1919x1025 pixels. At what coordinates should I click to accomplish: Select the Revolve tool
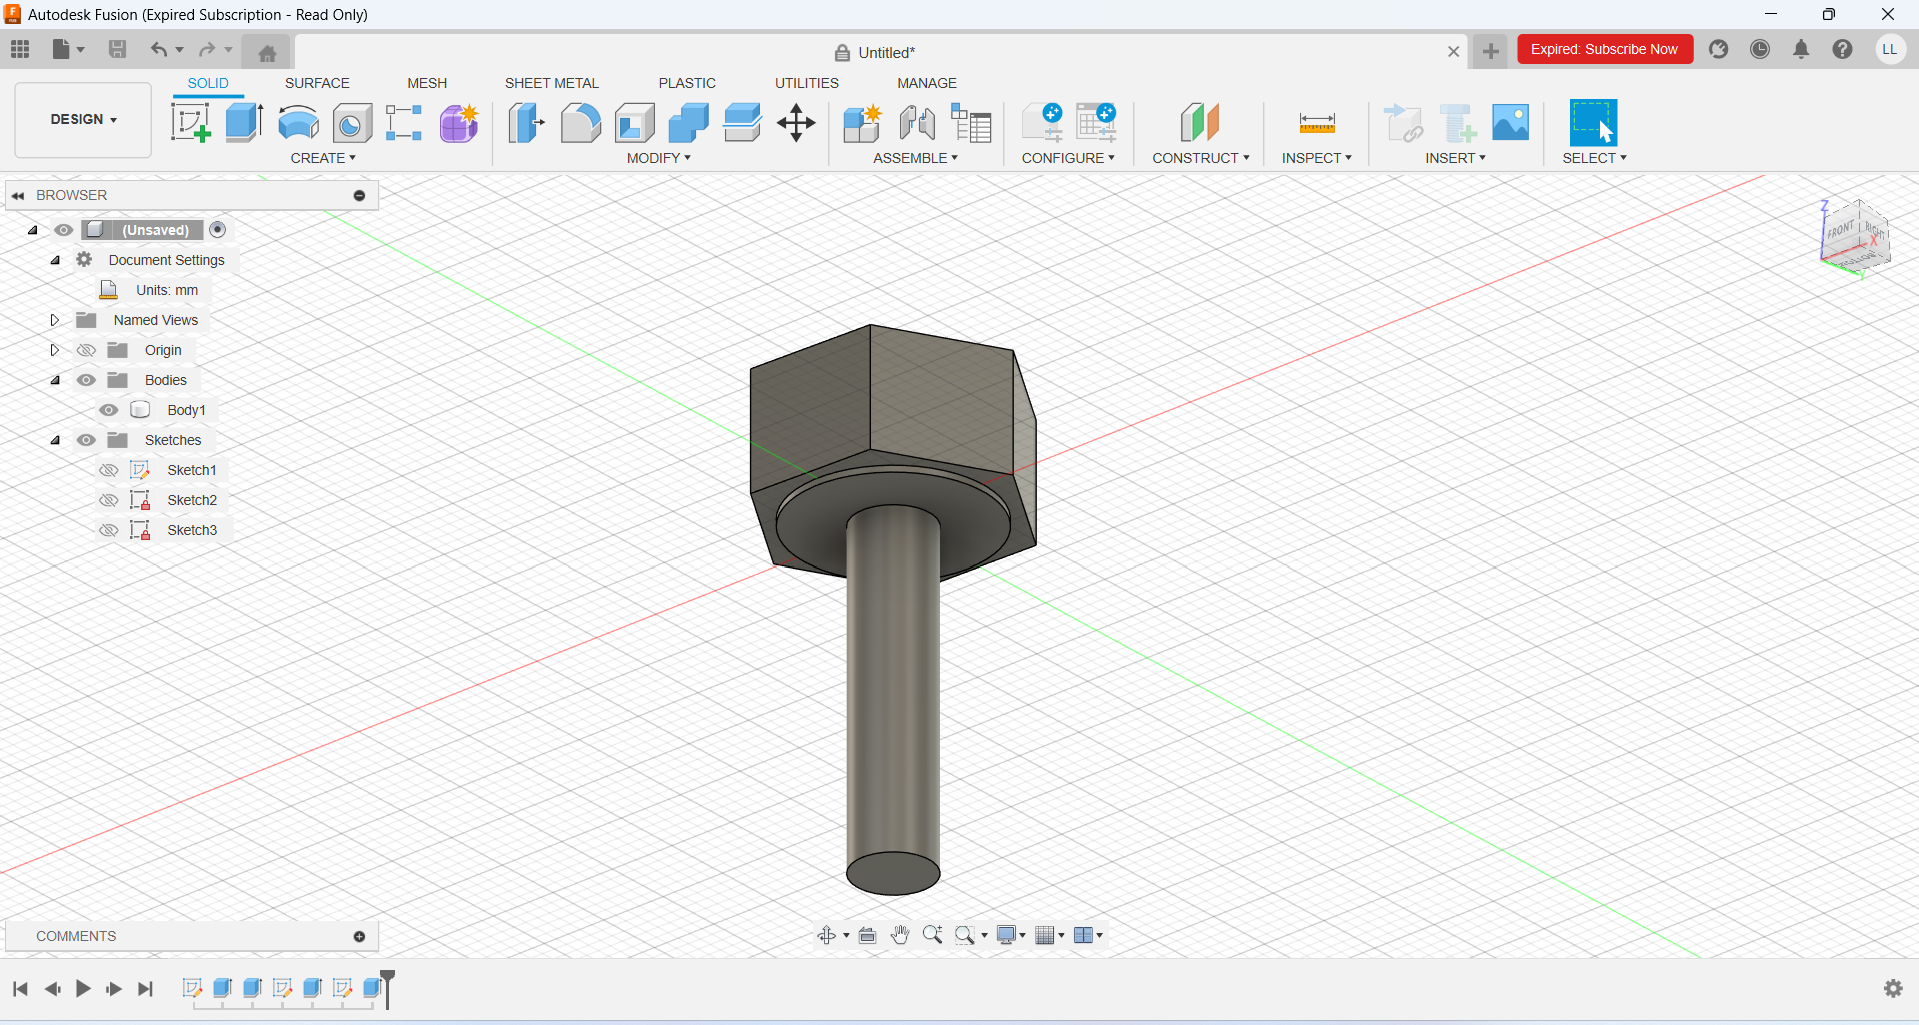click(298, 123)
